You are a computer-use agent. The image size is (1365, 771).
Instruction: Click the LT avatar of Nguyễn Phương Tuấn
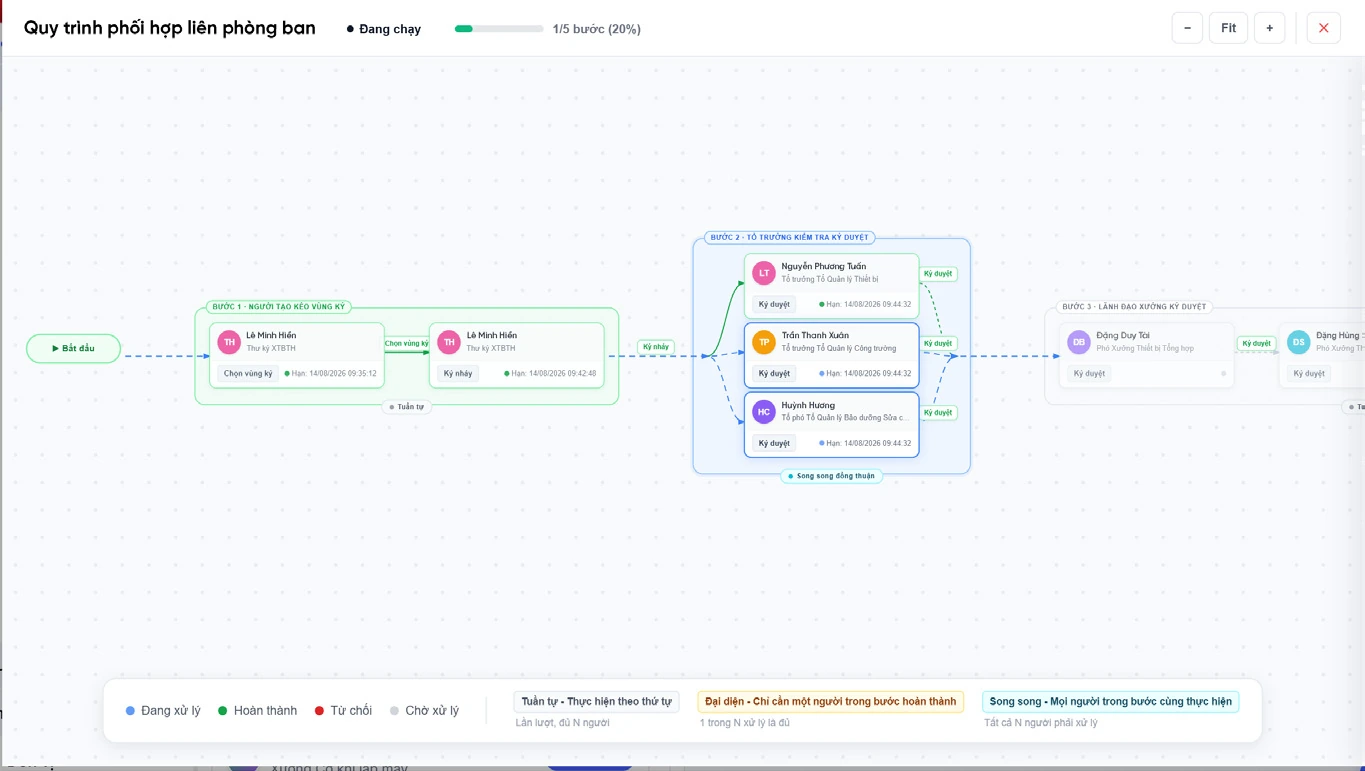(764, 273)
